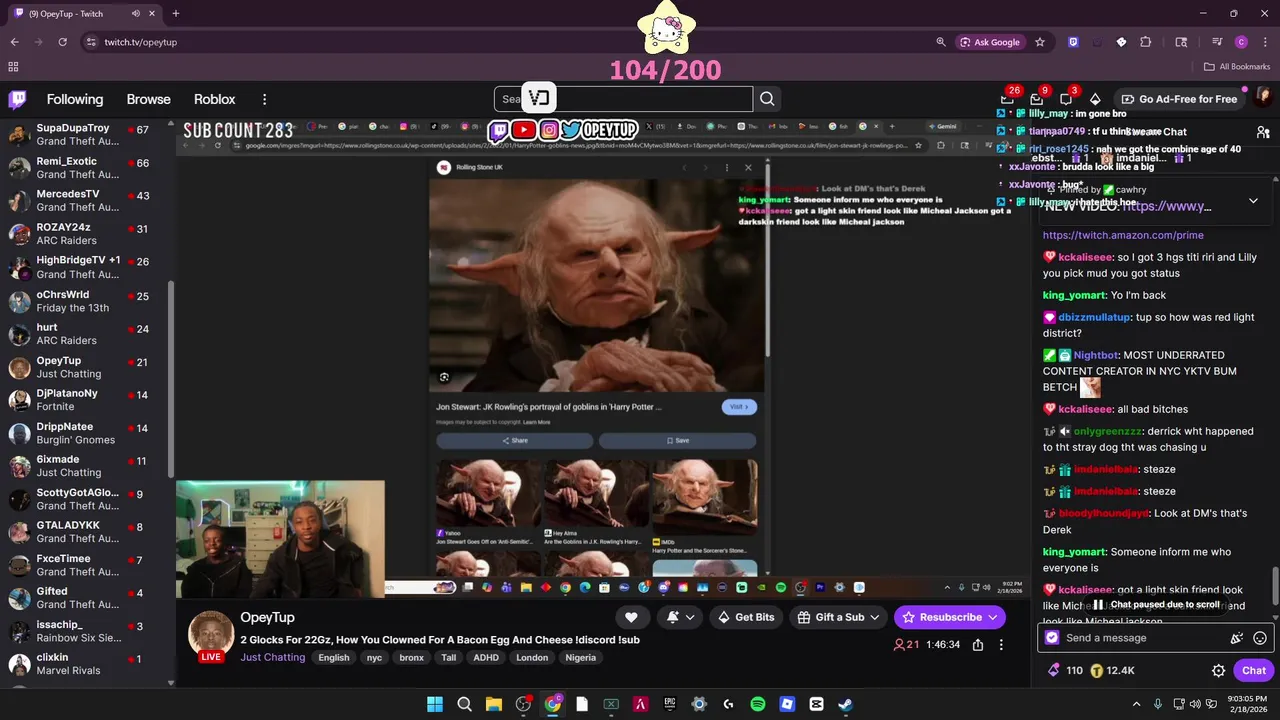The height and width of the screenshot is (720, 1280).
Task: Open the Just Chatting category link
Action: pos(272,657)
